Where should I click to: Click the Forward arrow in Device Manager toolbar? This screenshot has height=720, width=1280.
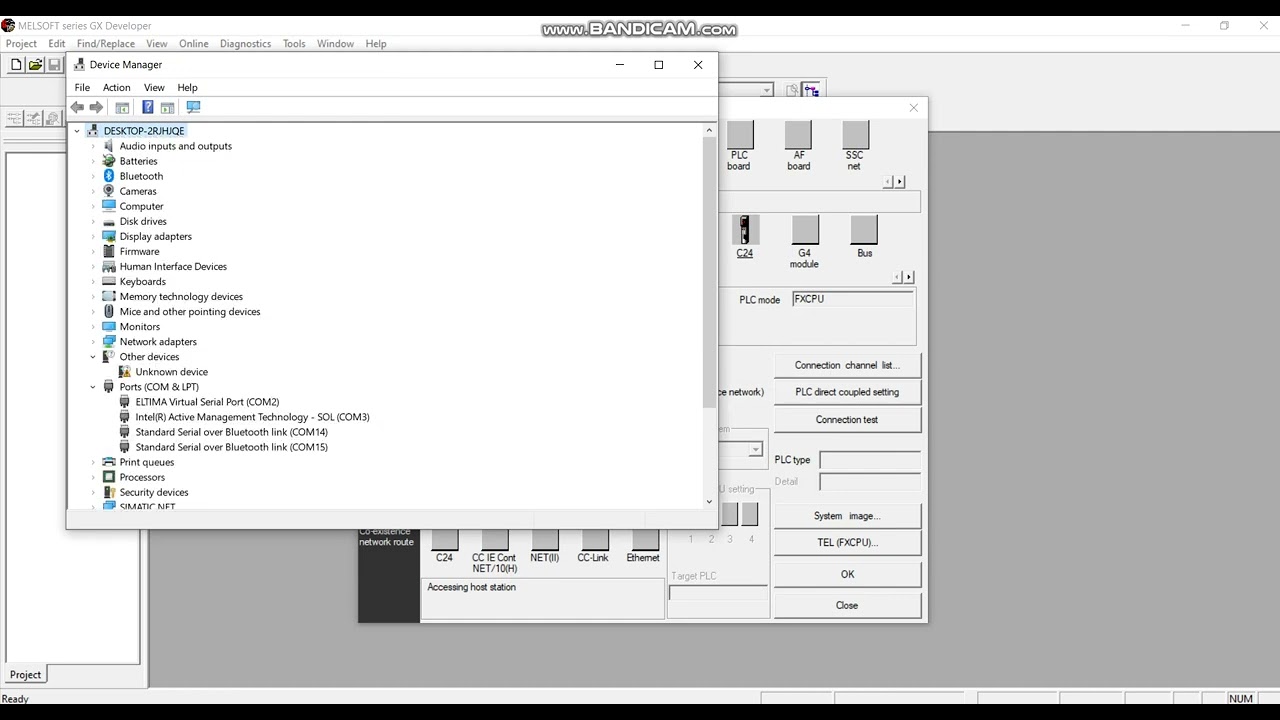click(x=96, y=107)
